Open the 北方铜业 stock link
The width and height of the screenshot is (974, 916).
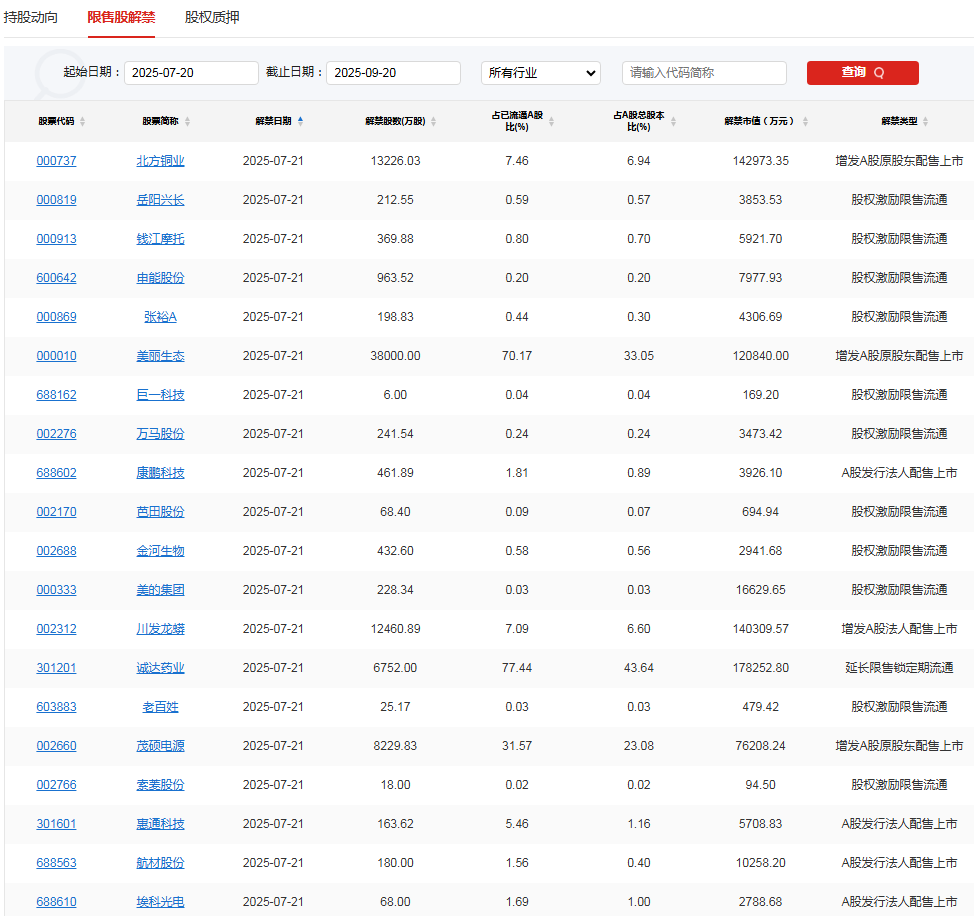point(160,160)
